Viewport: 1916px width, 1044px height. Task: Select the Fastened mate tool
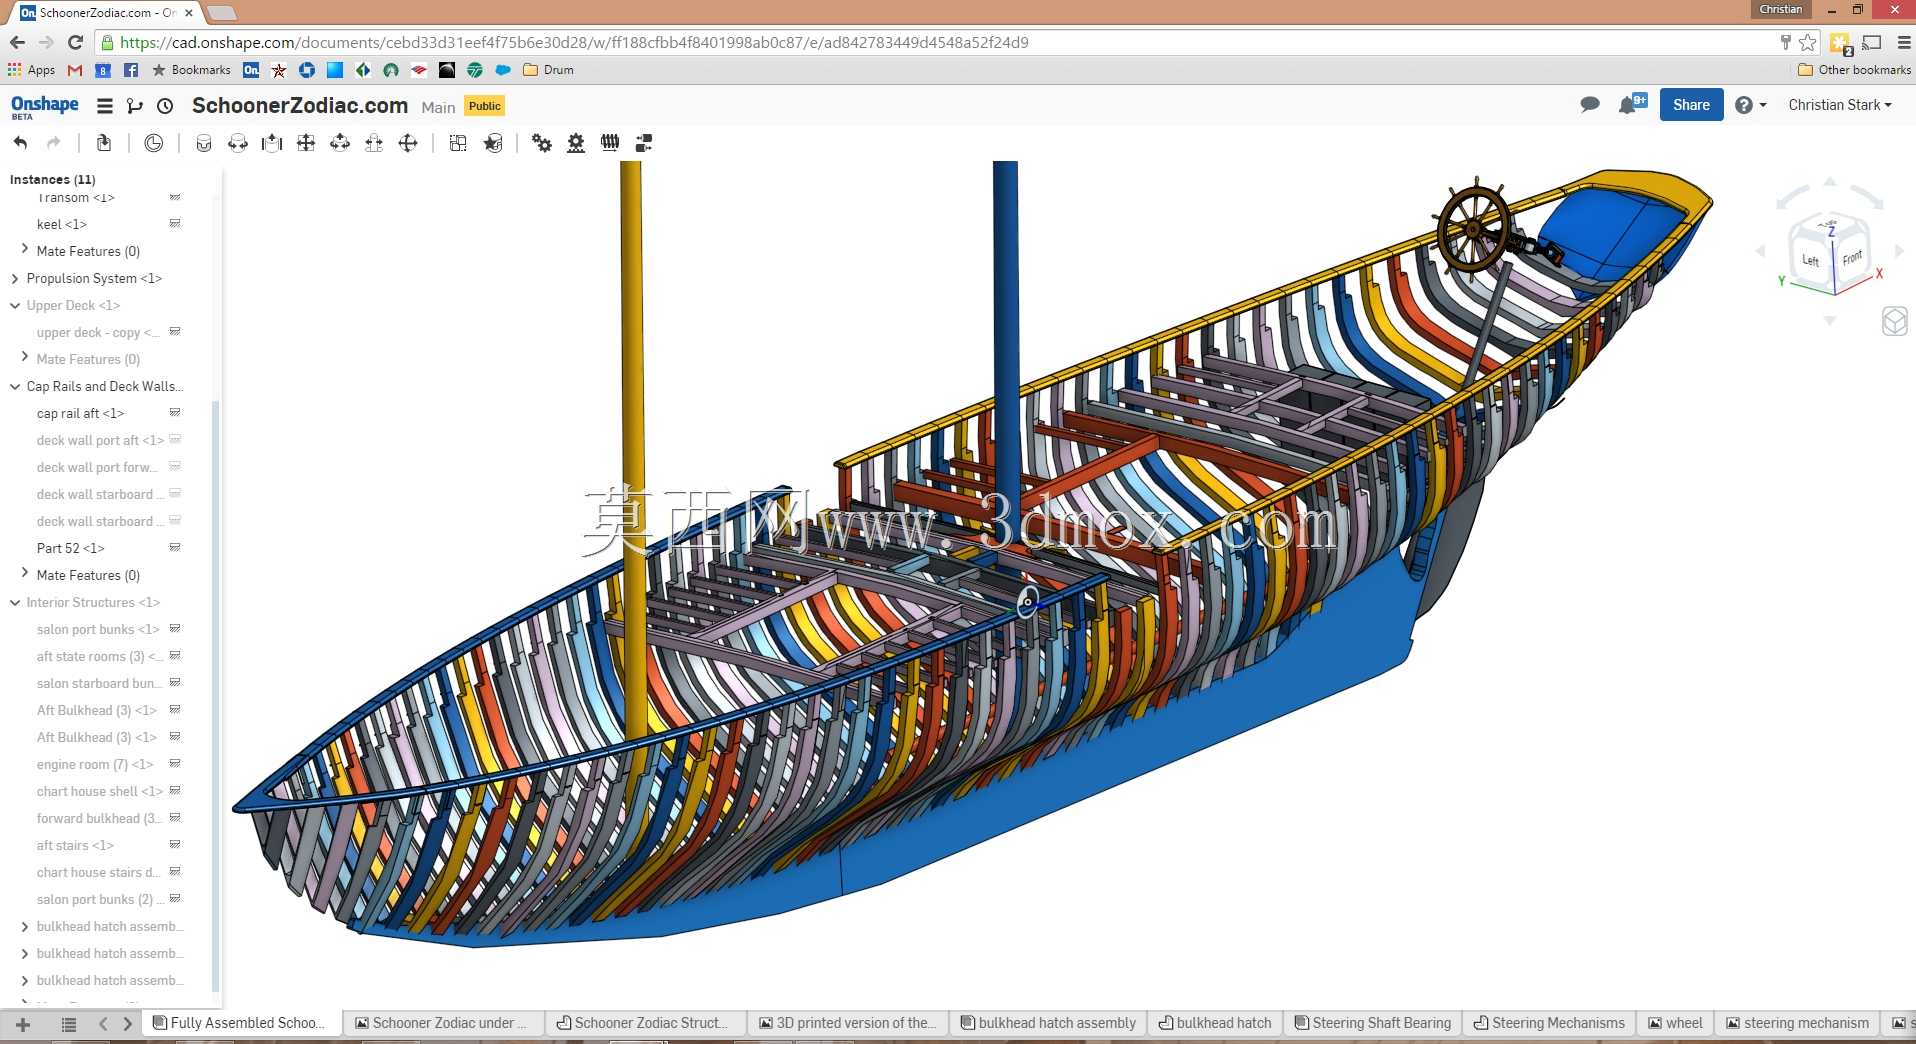click(x=204, y=143)
